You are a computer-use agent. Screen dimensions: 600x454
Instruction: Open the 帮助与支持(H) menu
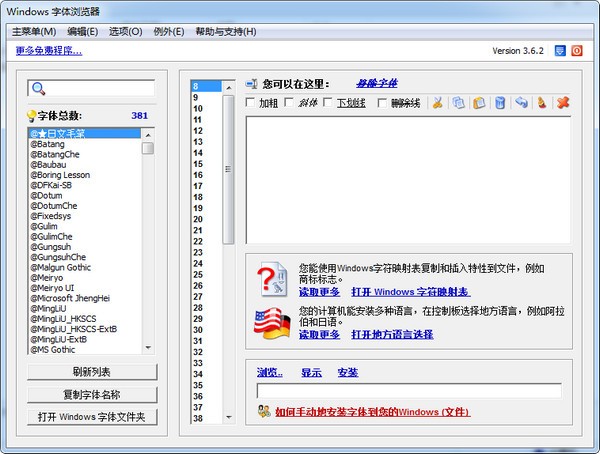[x=226, y=31]
